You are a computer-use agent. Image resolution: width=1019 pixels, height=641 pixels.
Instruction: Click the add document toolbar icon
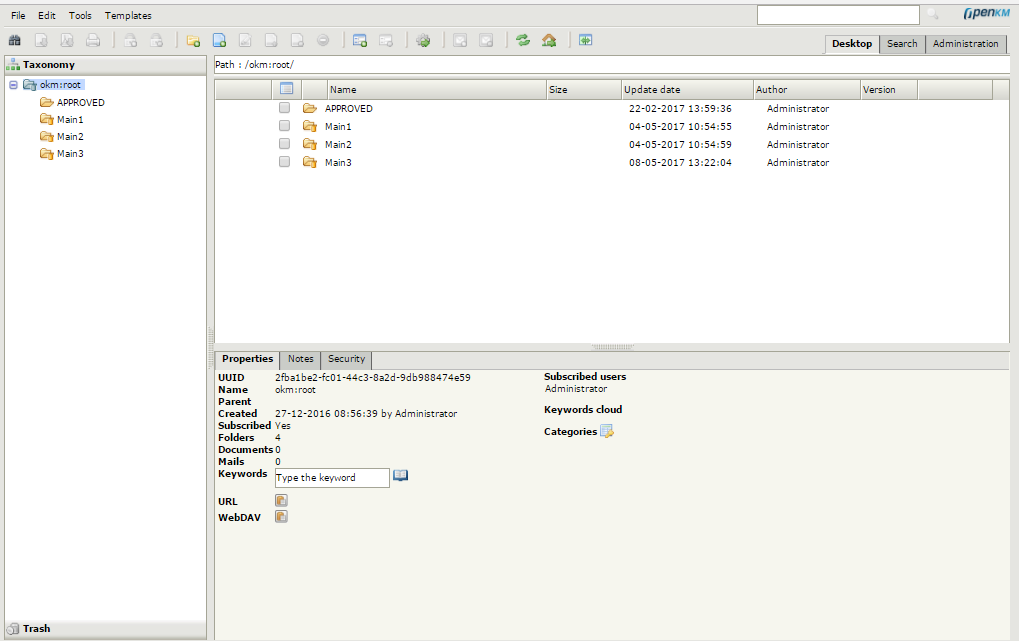click(x=219, y=41)
